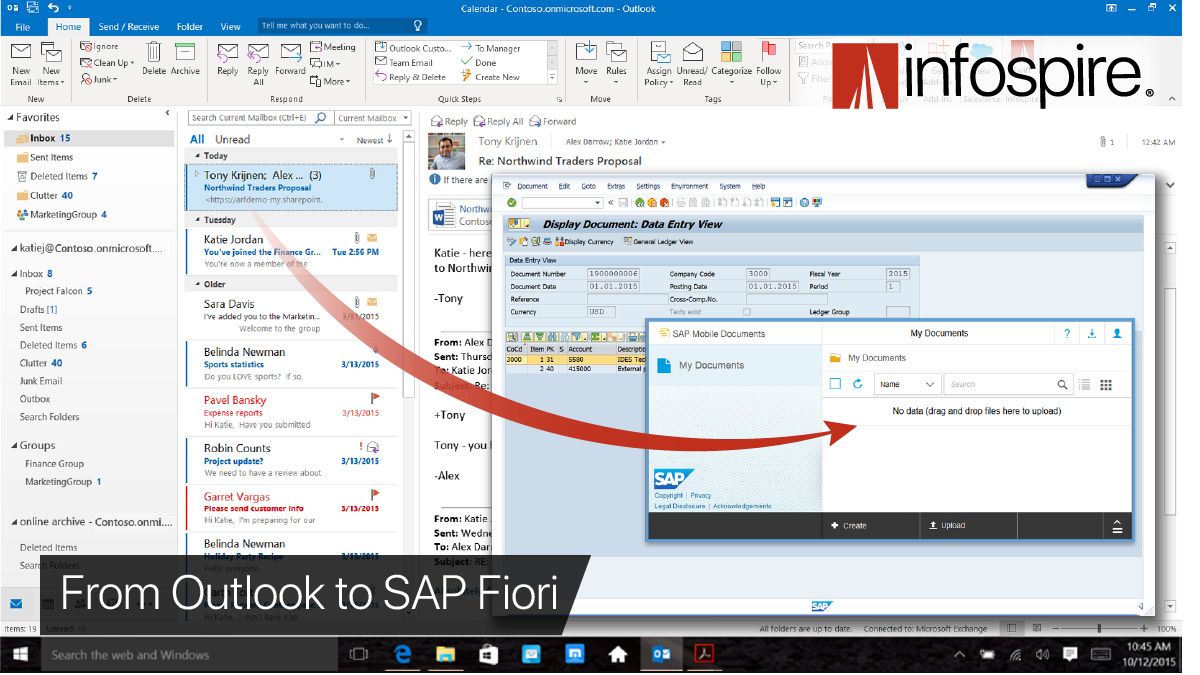Screen dimensions: 1200x675
Task: Click General Ledger View button in SAP
Action: [x=658, y=241]
